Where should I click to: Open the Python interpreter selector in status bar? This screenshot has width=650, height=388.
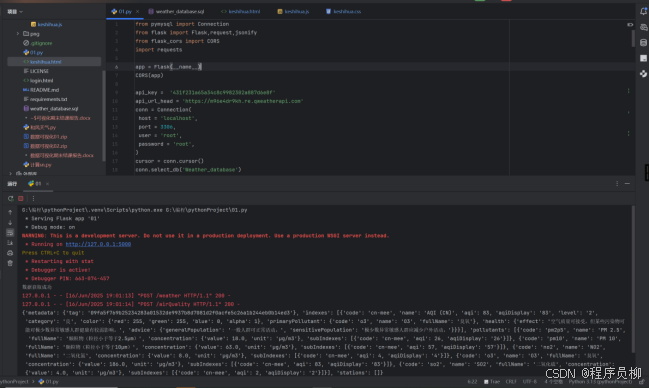click(600, 382)
